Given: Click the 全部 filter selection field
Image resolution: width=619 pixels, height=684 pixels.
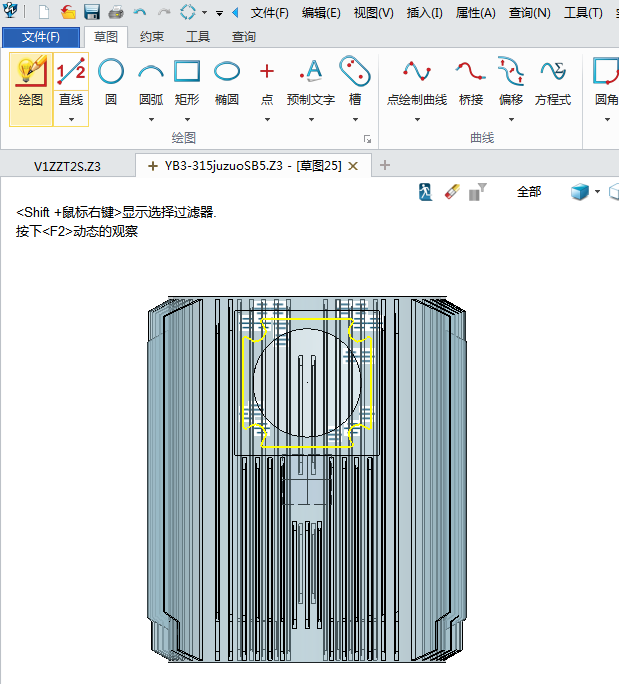Looking at the screenshot, I should coord(528,192).
